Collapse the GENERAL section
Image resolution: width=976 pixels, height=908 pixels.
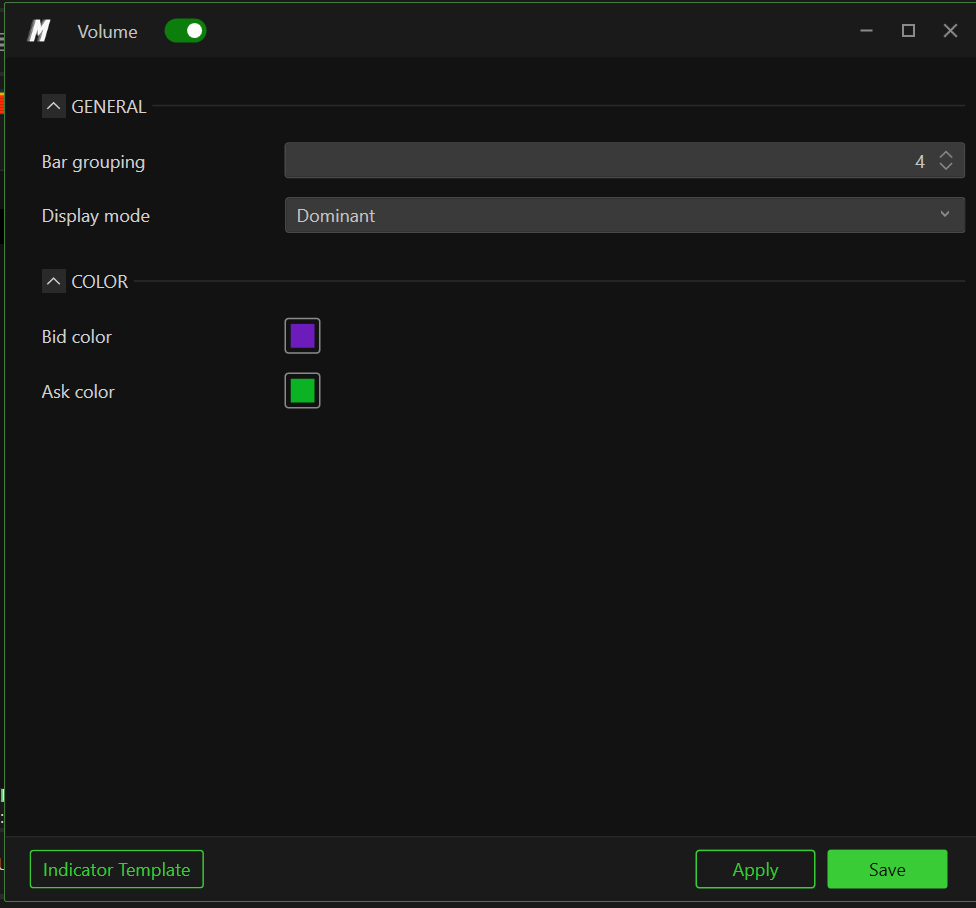click(x=54, y=106)
